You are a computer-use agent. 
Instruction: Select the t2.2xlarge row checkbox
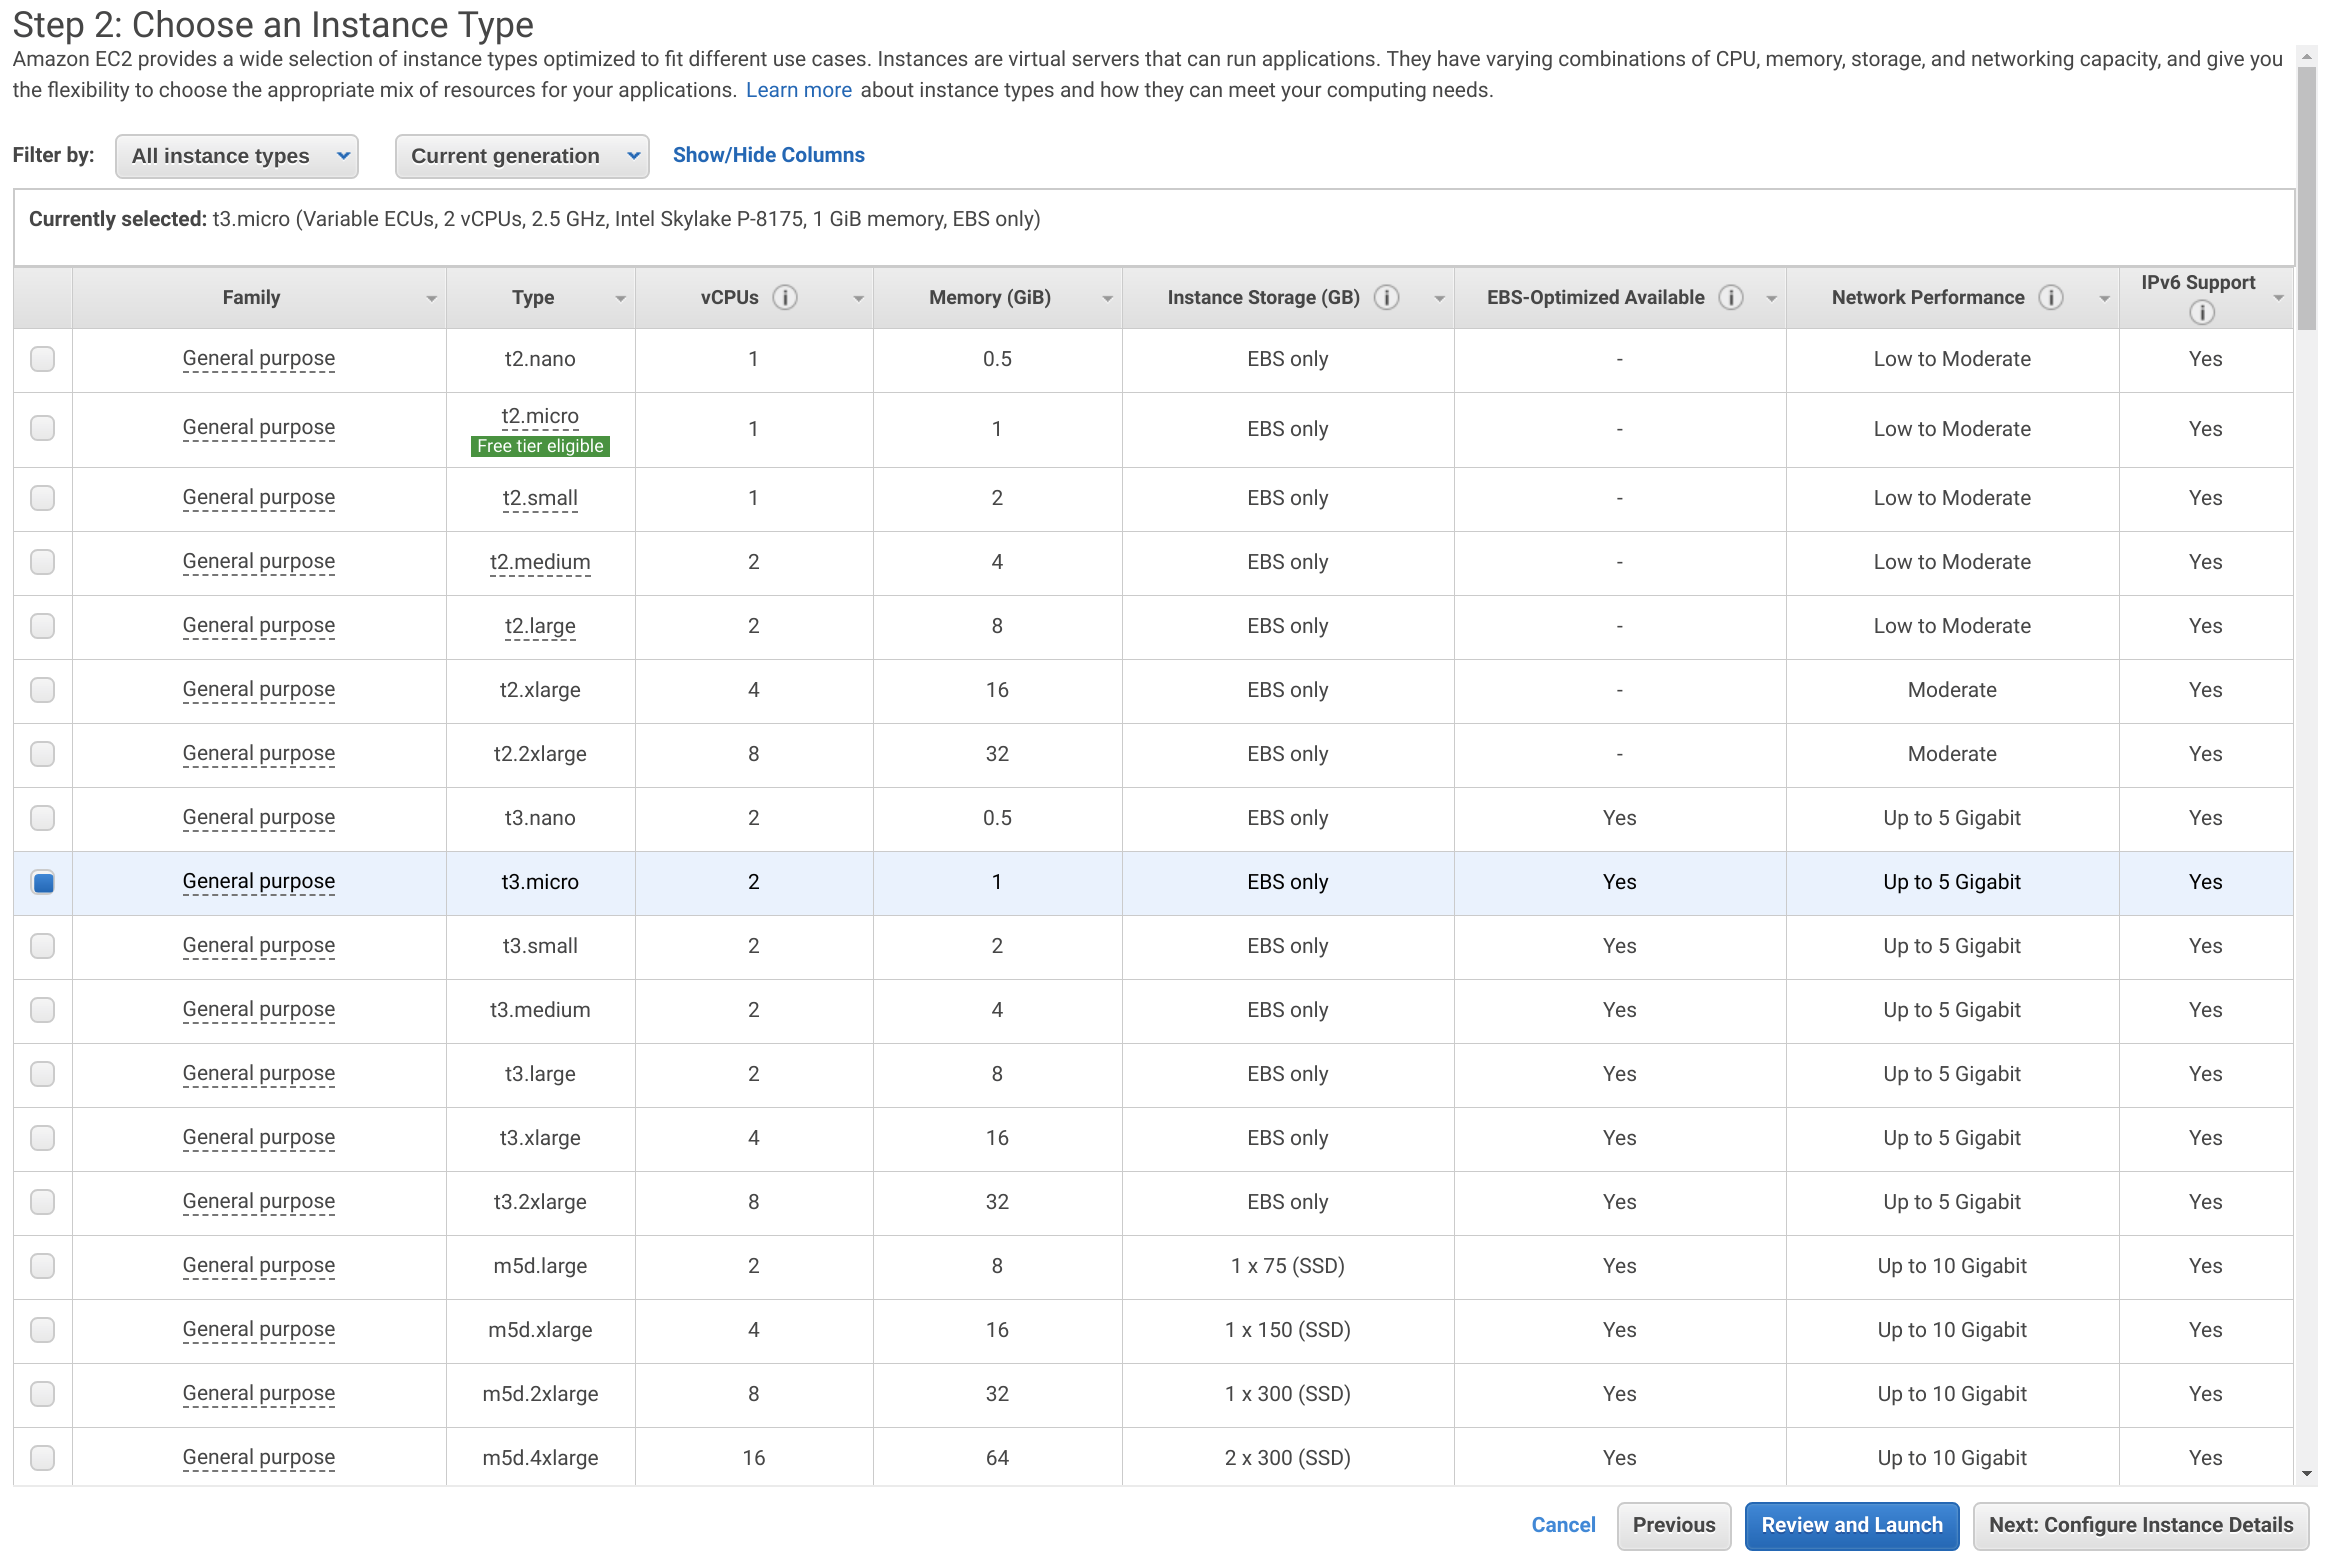(x=42, y=754)
